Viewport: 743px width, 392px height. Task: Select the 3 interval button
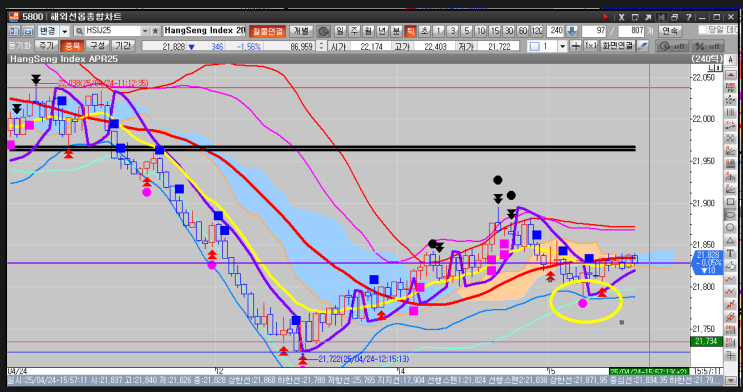pyautogui.click(x=453, y=31)
